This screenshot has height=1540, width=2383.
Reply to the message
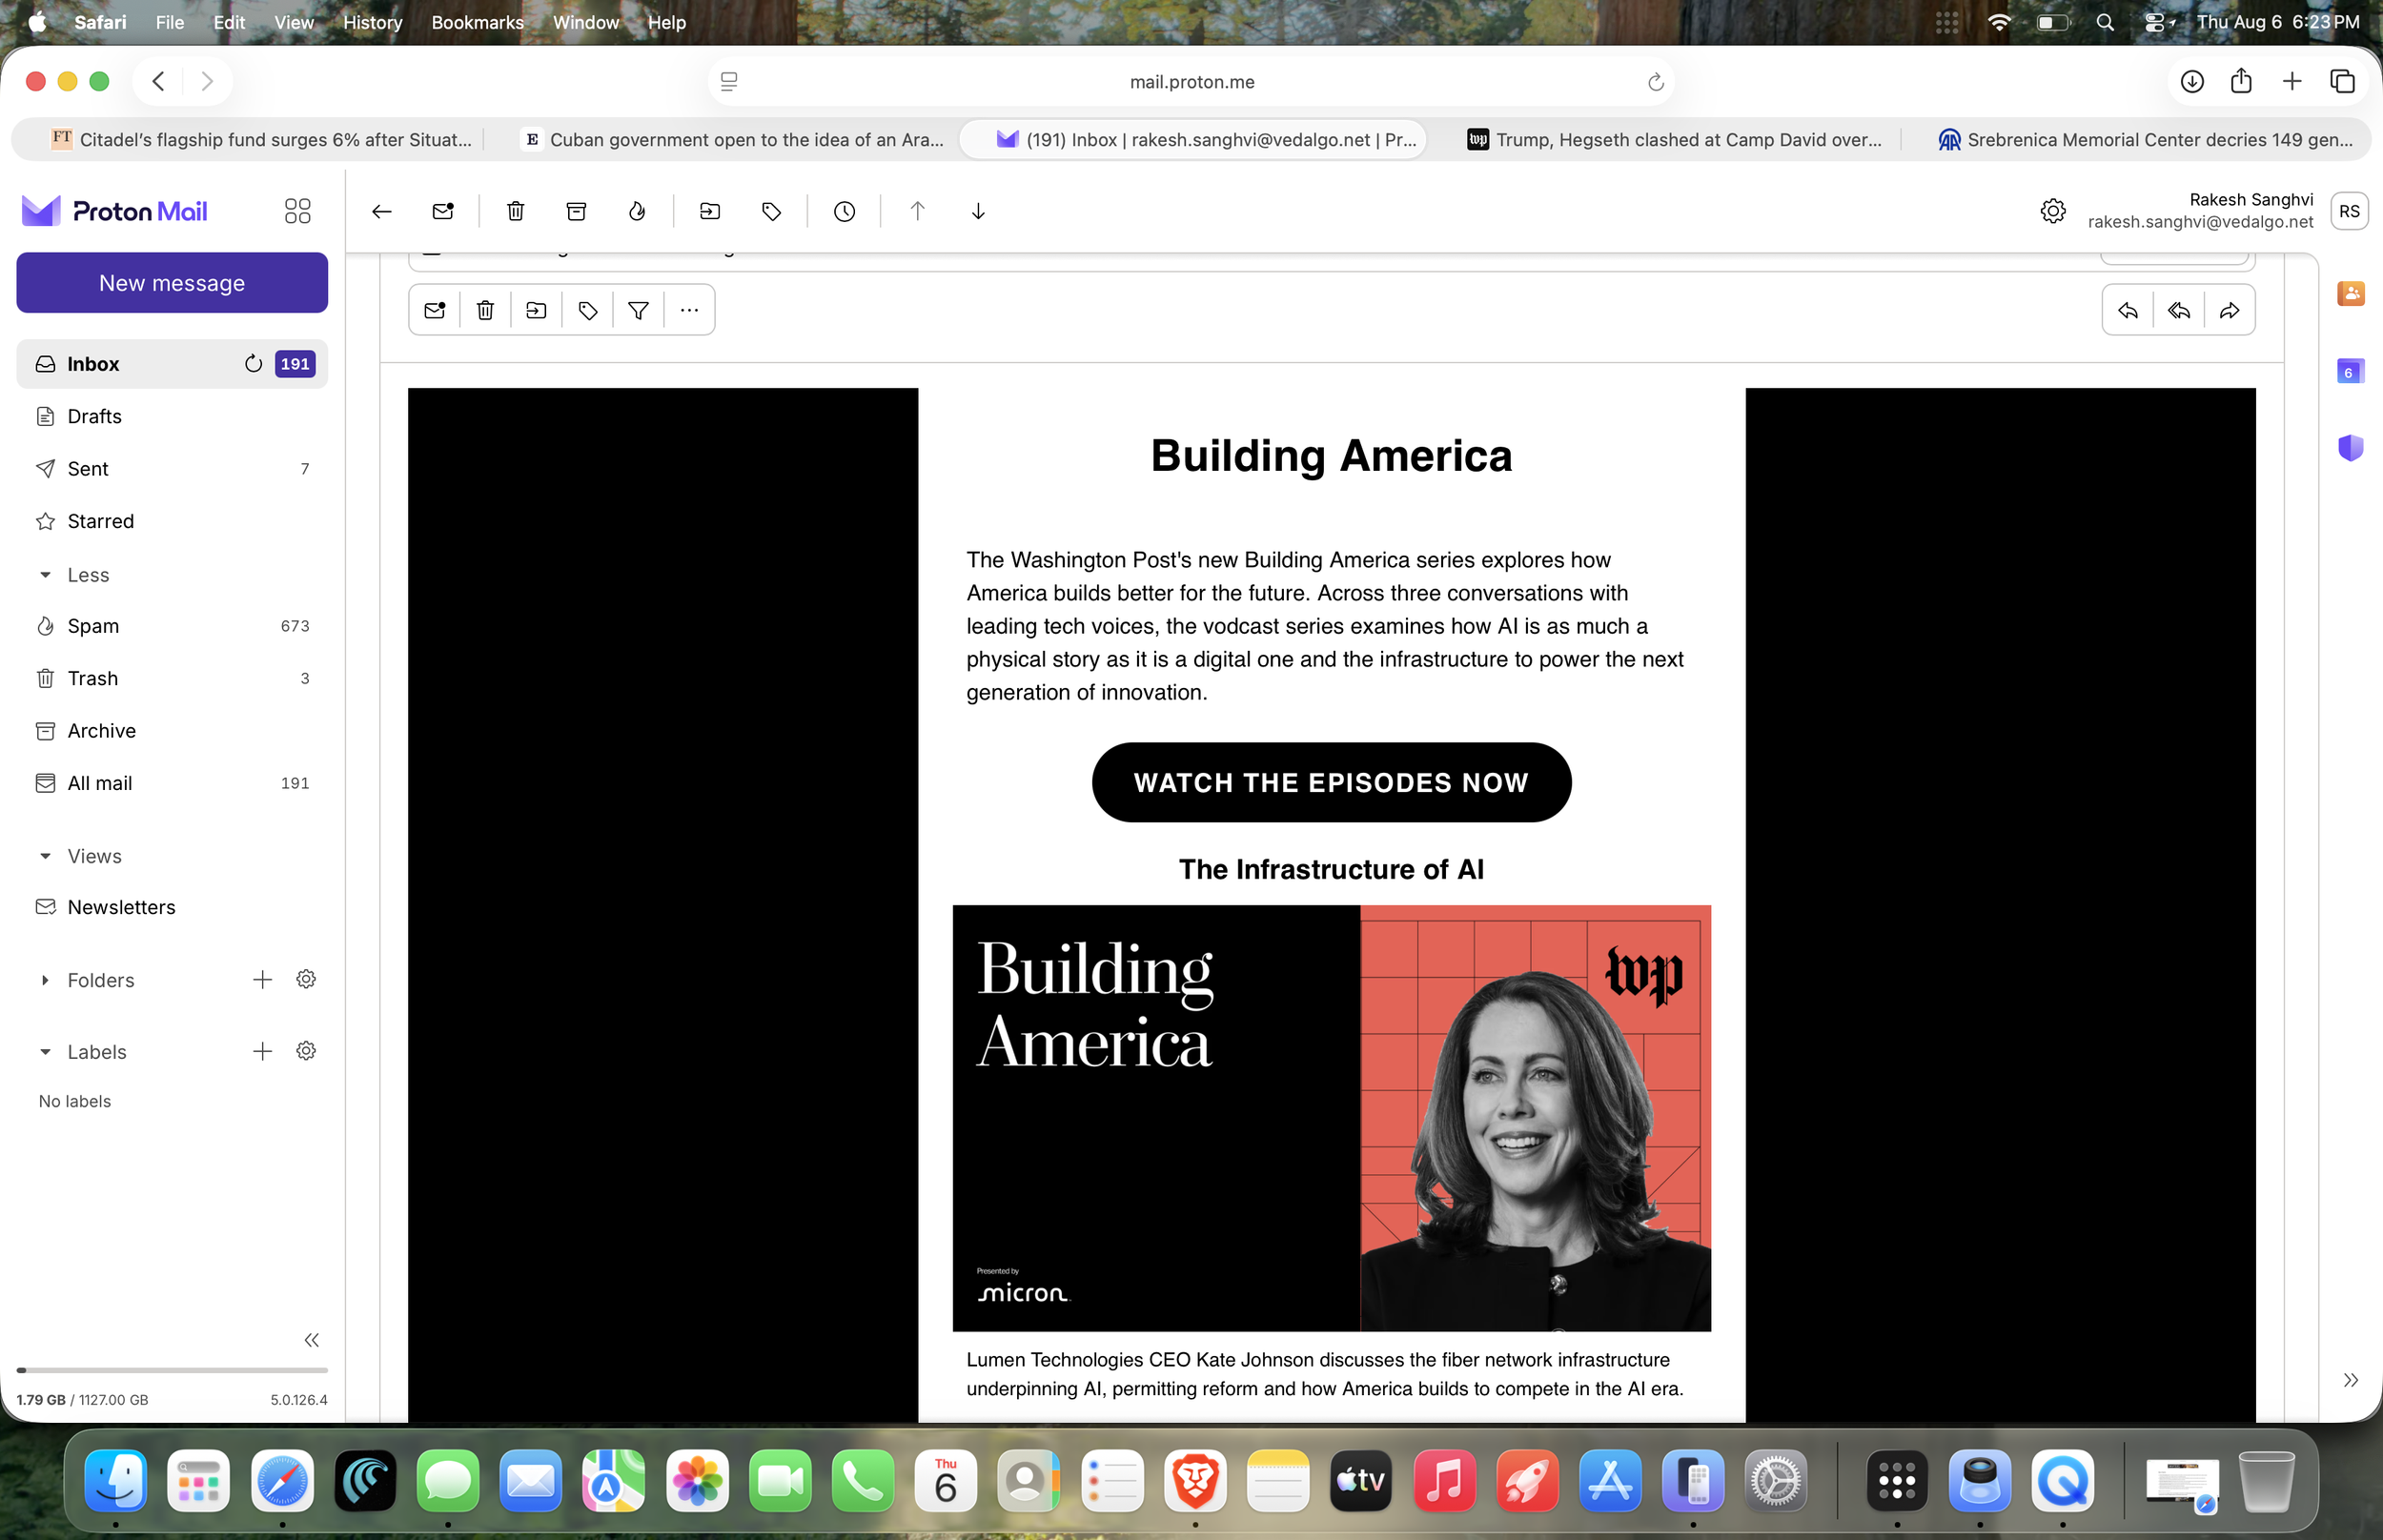pyautogui.click(x=2128, y=310)
